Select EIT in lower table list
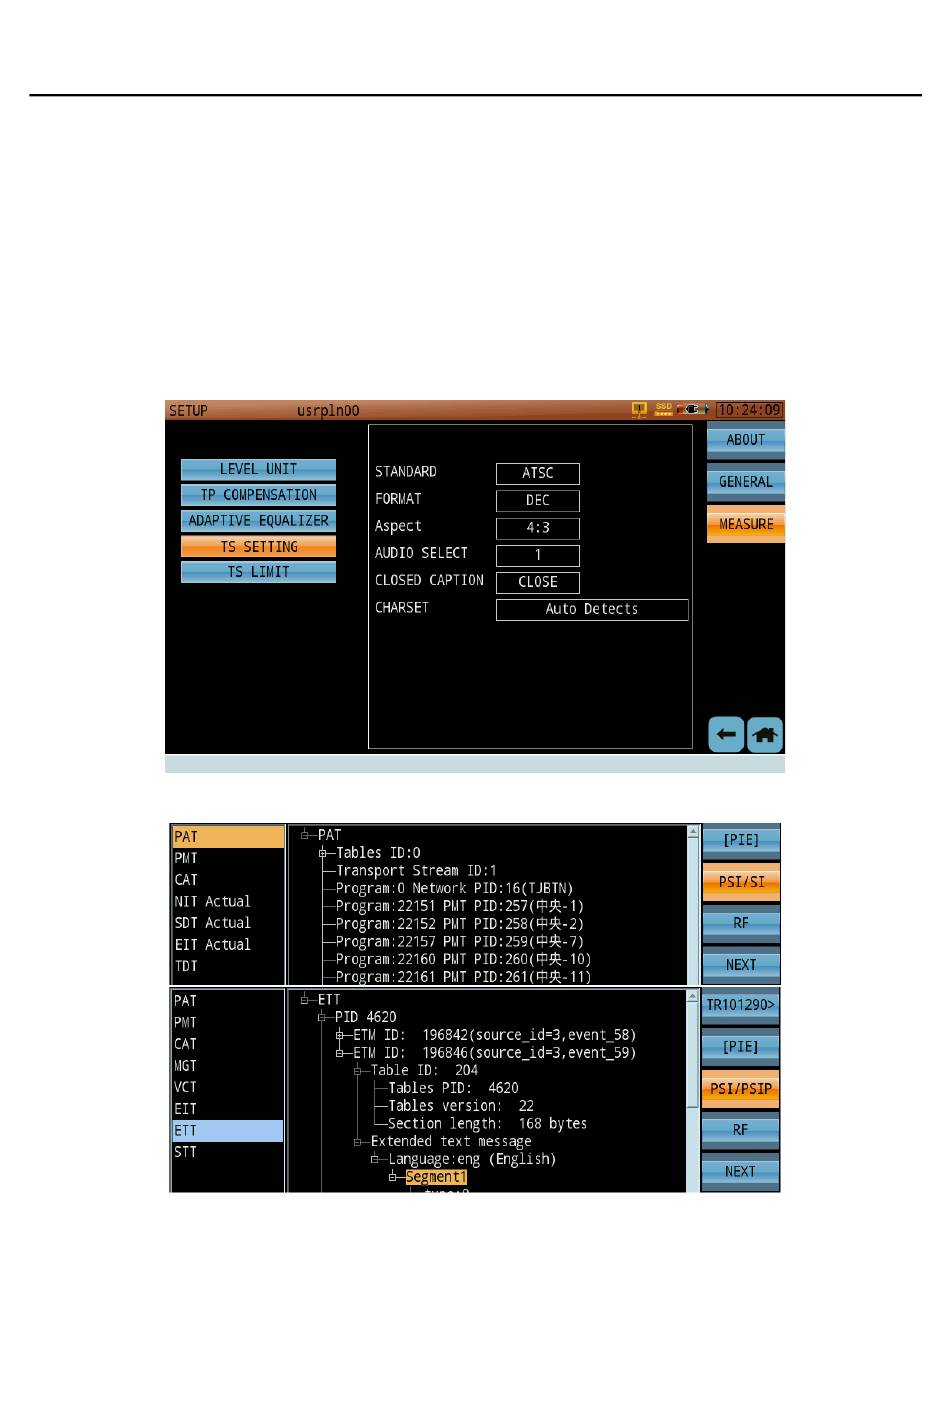This screenshot has height=1409, width=950. click(228, 1109)
